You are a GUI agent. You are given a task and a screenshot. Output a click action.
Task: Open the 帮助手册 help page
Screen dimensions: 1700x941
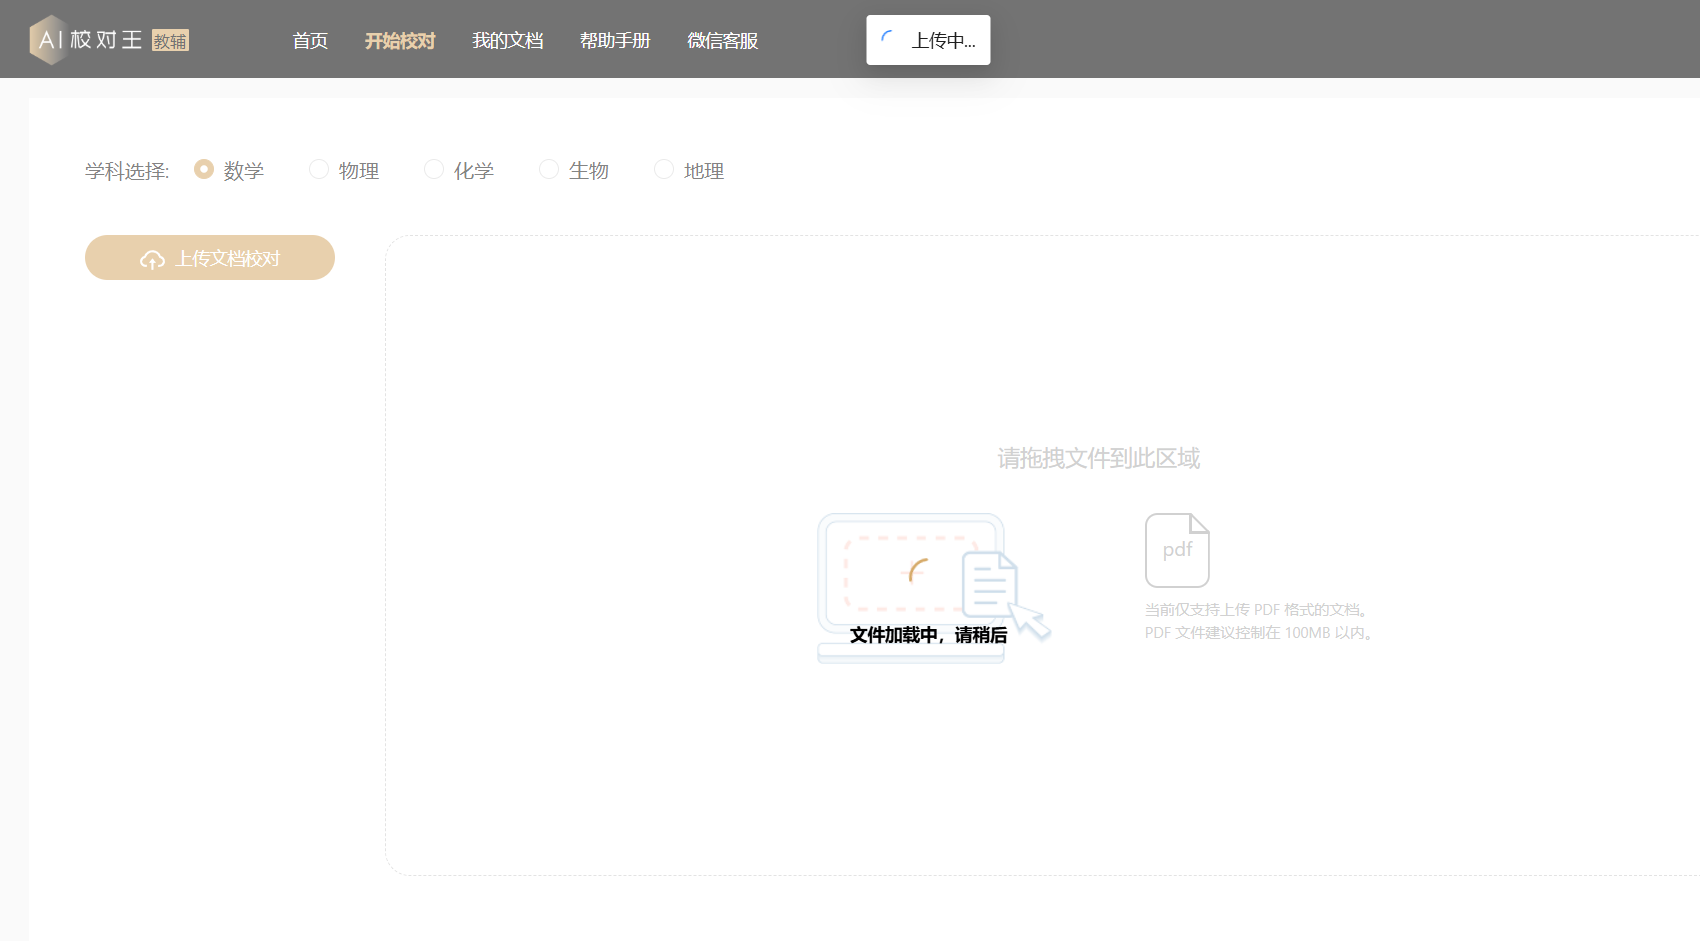(x=615, y=41)
